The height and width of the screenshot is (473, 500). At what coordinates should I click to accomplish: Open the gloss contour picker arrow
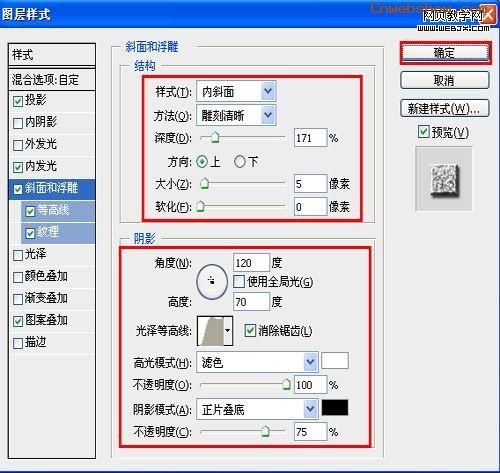[228, 331]
